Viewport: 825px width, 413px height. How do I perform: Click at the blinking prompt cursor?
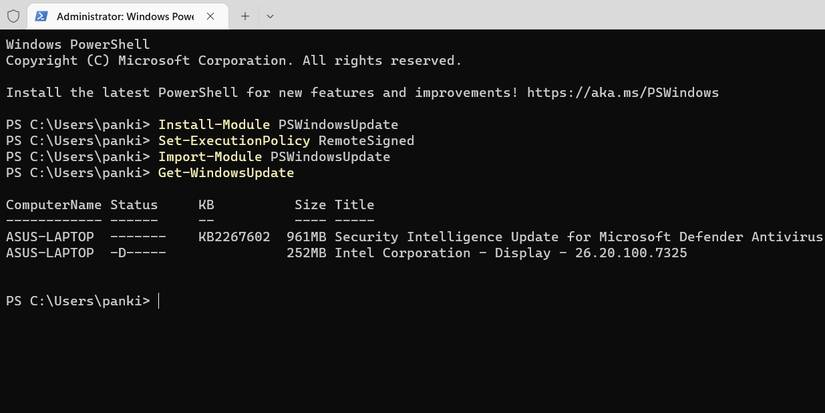(159, 301)
